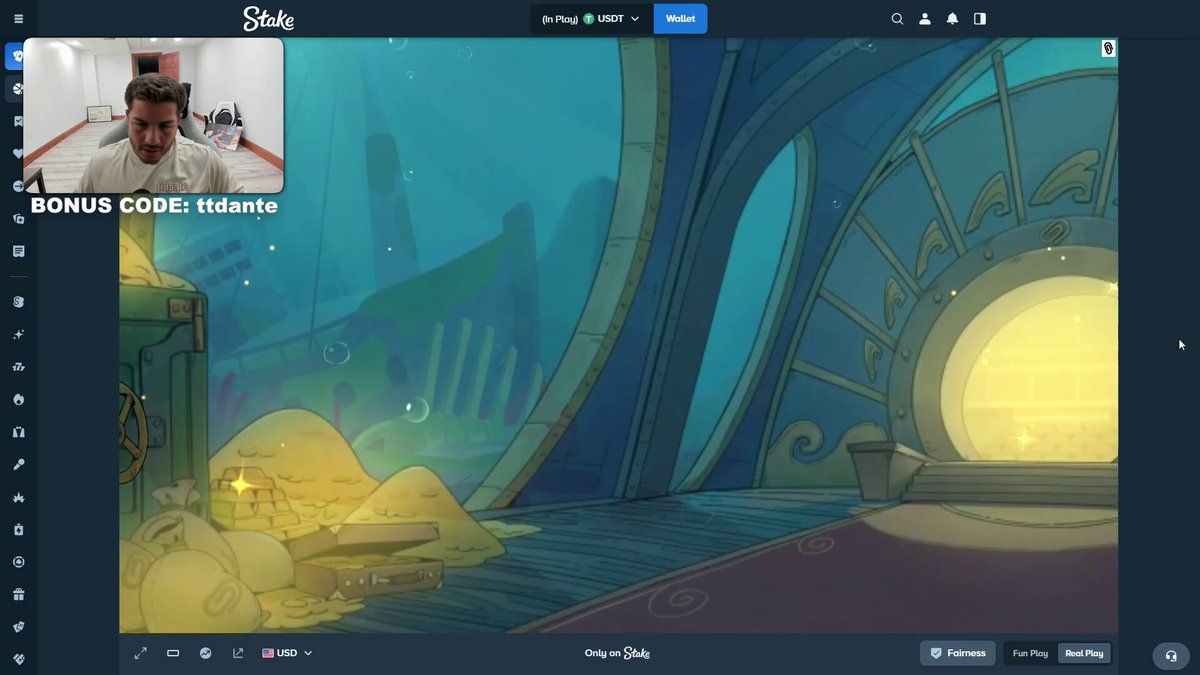Image resolution: width=1200 pixels, height=675 pixels.
Task: Open the battery-shaped sidebar icon
Action: [x=18, y=530]
